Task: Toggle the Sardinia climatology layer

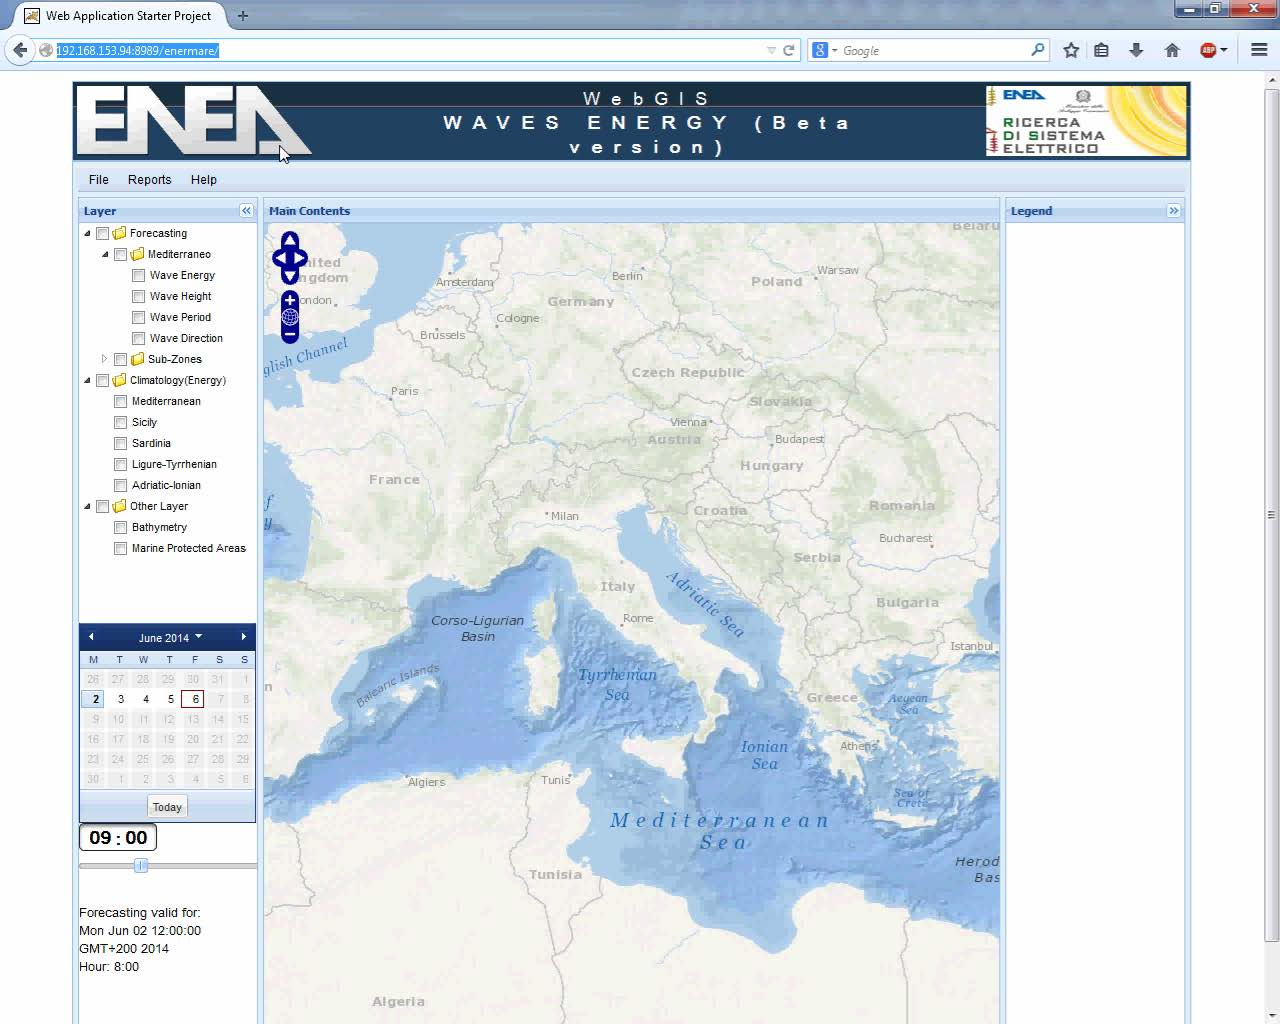Action: (120, 443)
